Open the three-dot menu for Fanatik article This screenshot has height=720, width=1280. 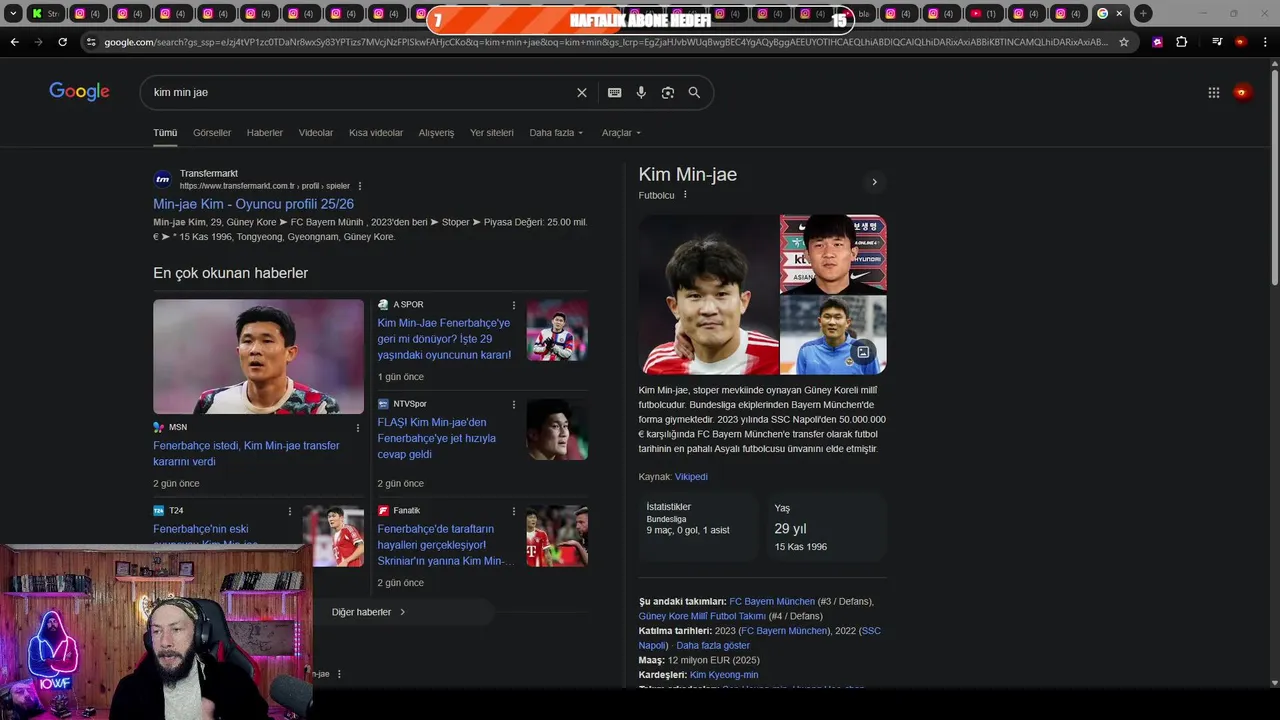(514, 511)
